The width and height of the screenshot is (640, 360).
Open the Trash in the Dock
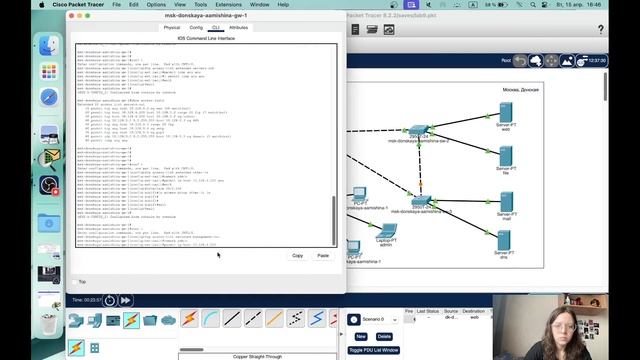click(49, 324)
